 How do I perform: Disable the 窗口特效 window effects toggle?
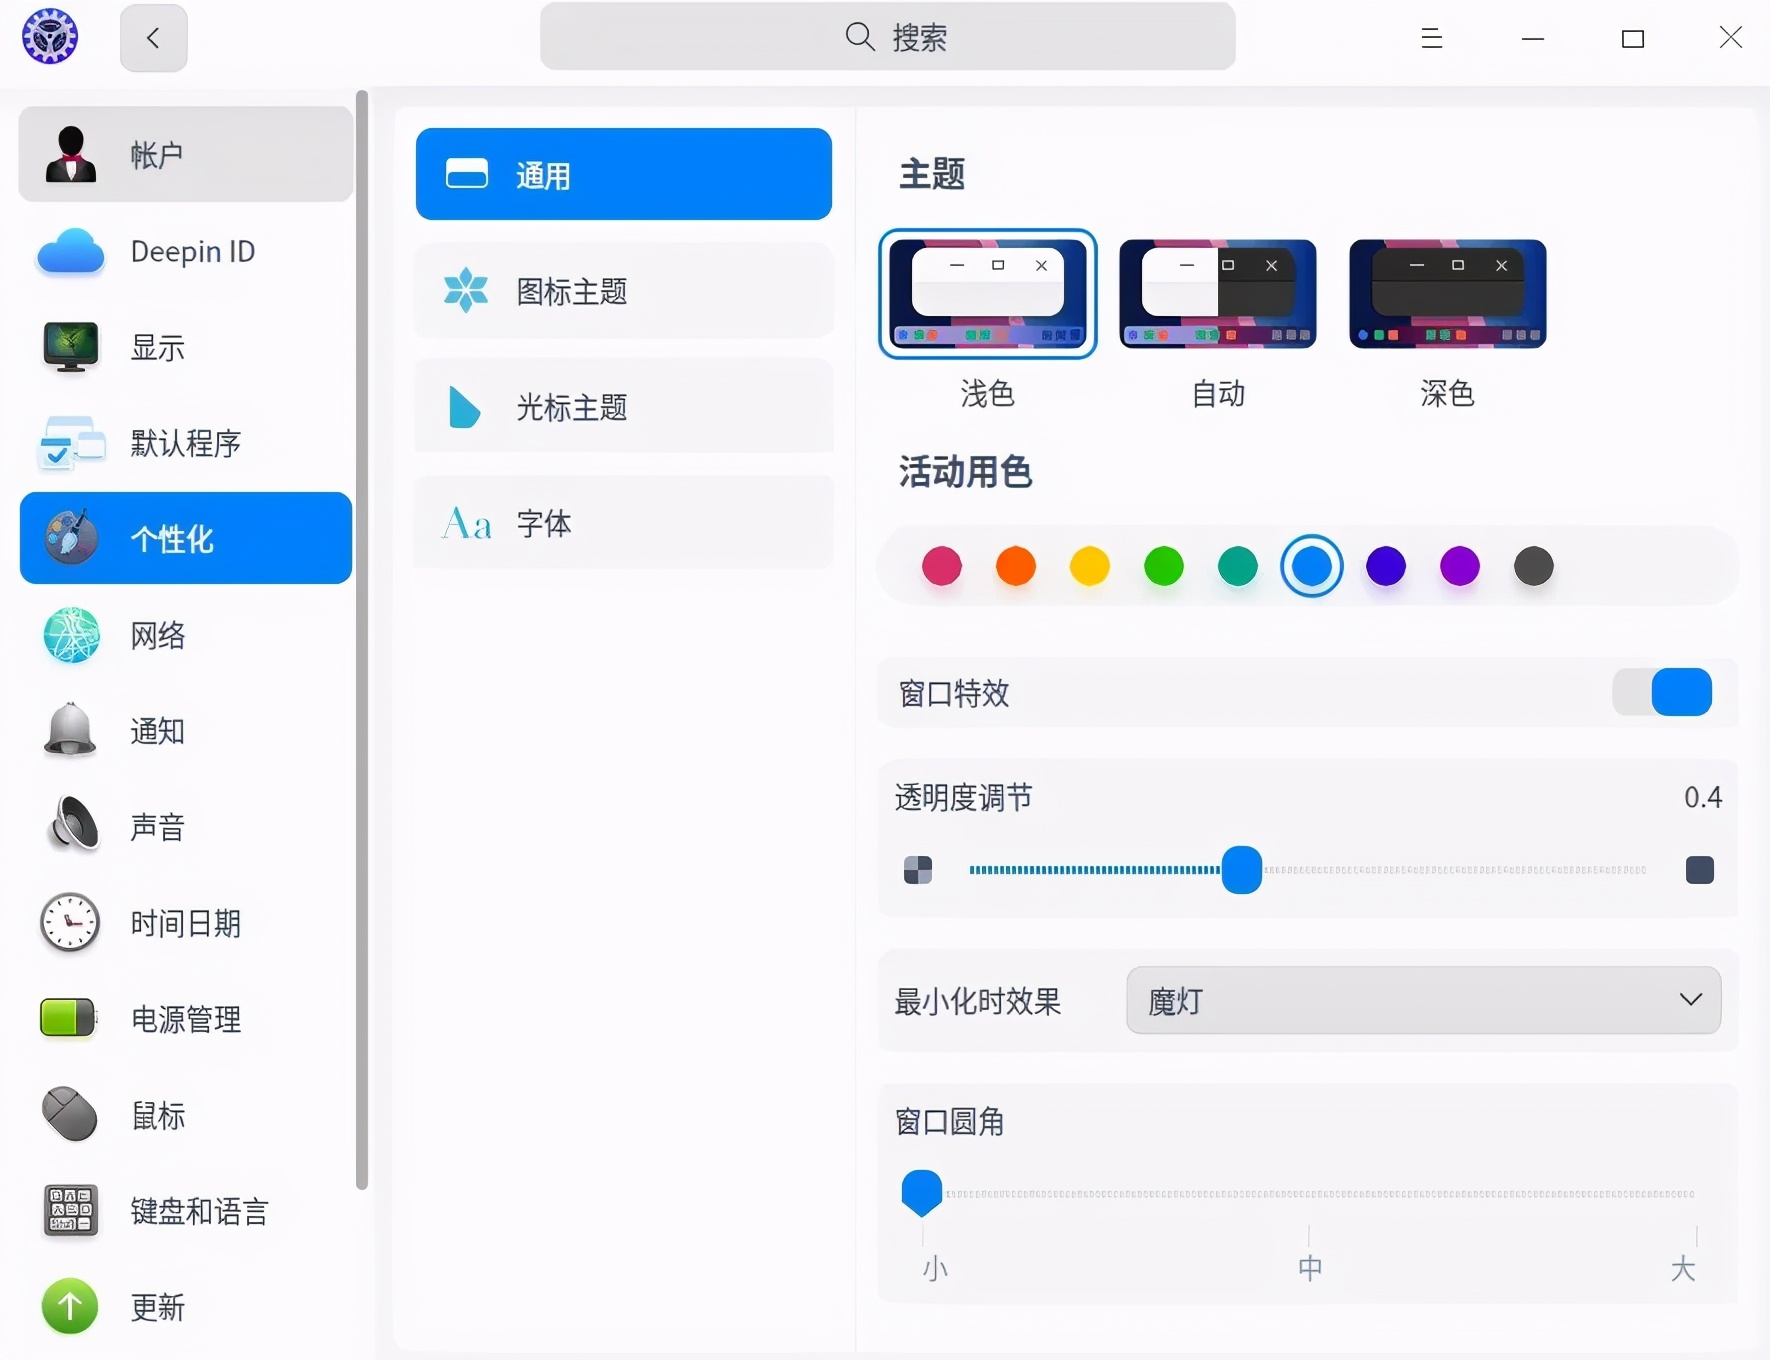coord(1663,692)
